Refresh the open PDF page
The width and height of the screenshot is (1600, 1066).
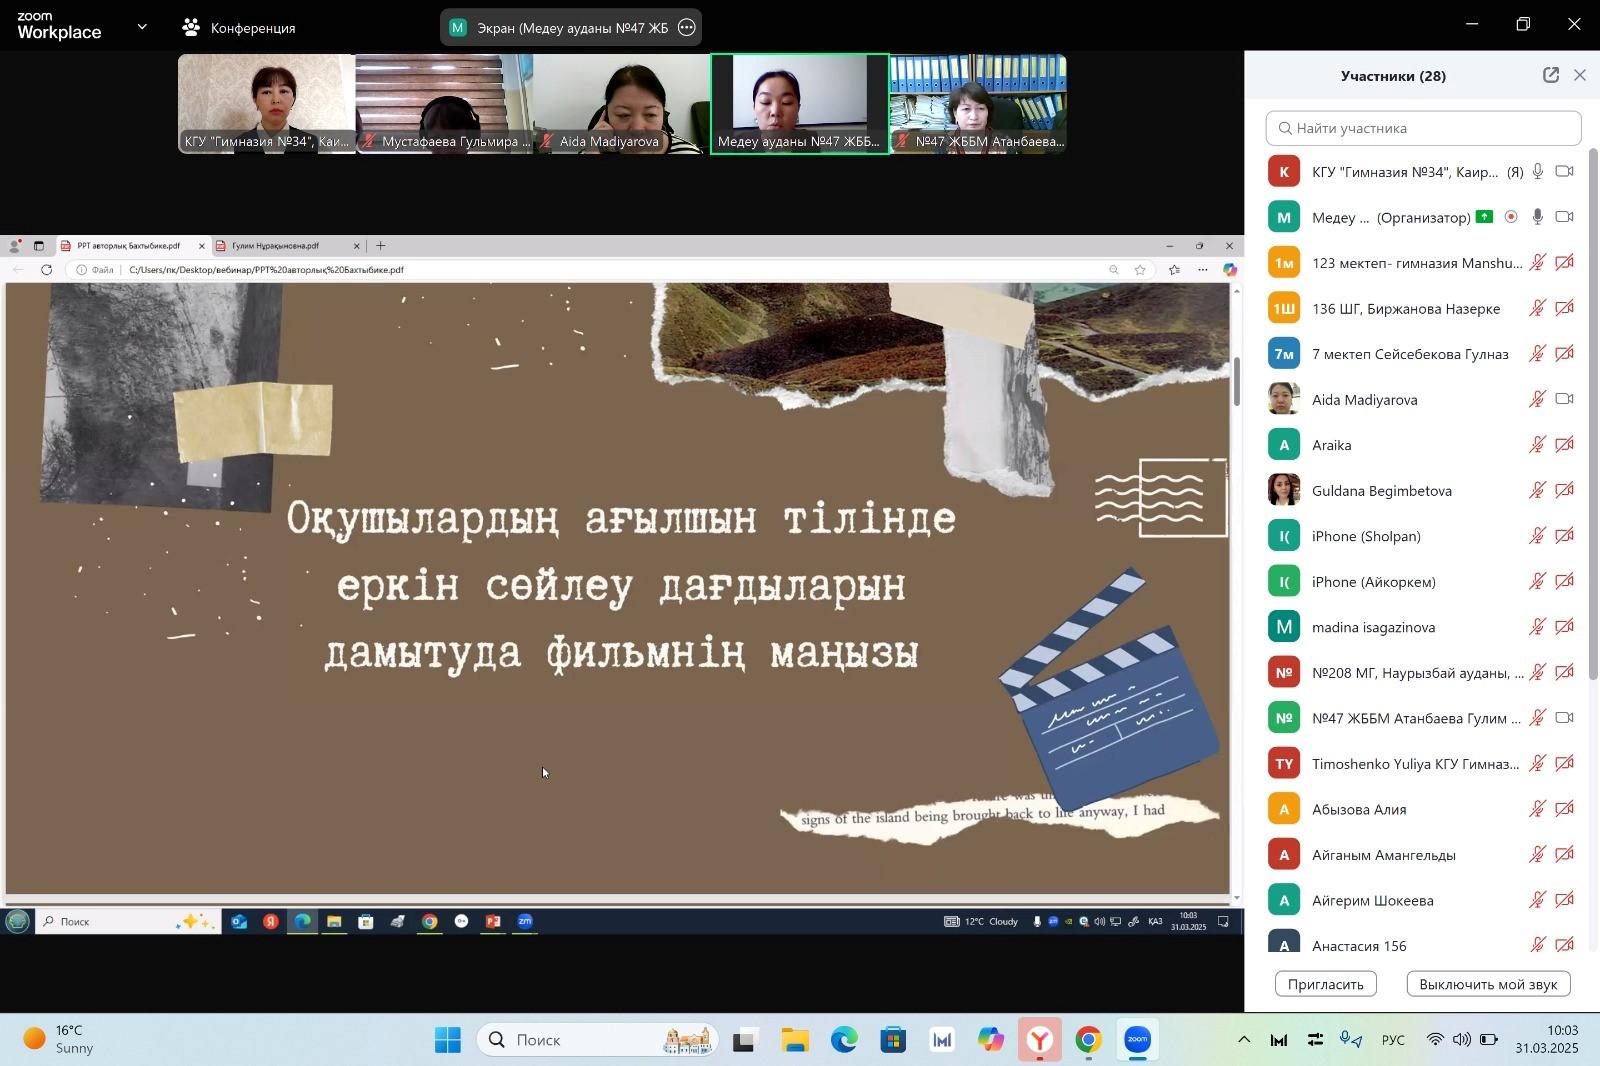point(47,269)
